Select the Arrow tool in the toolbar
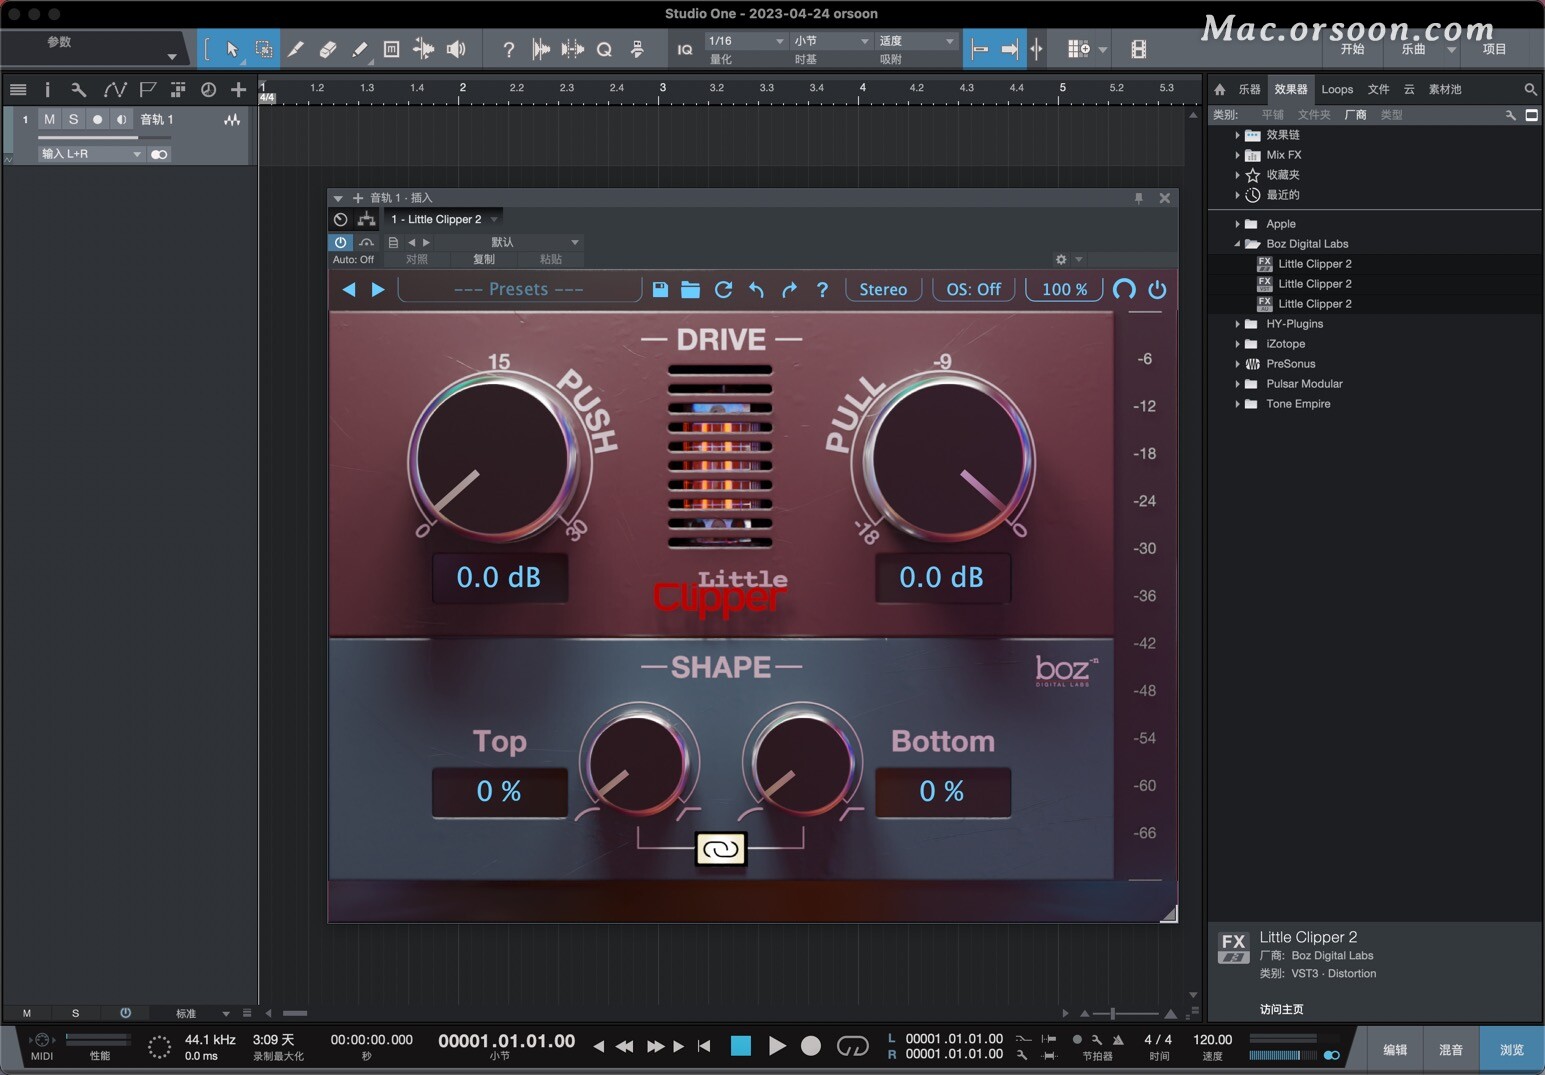This screenshot has width=1545, height=1075. [230, 49]
